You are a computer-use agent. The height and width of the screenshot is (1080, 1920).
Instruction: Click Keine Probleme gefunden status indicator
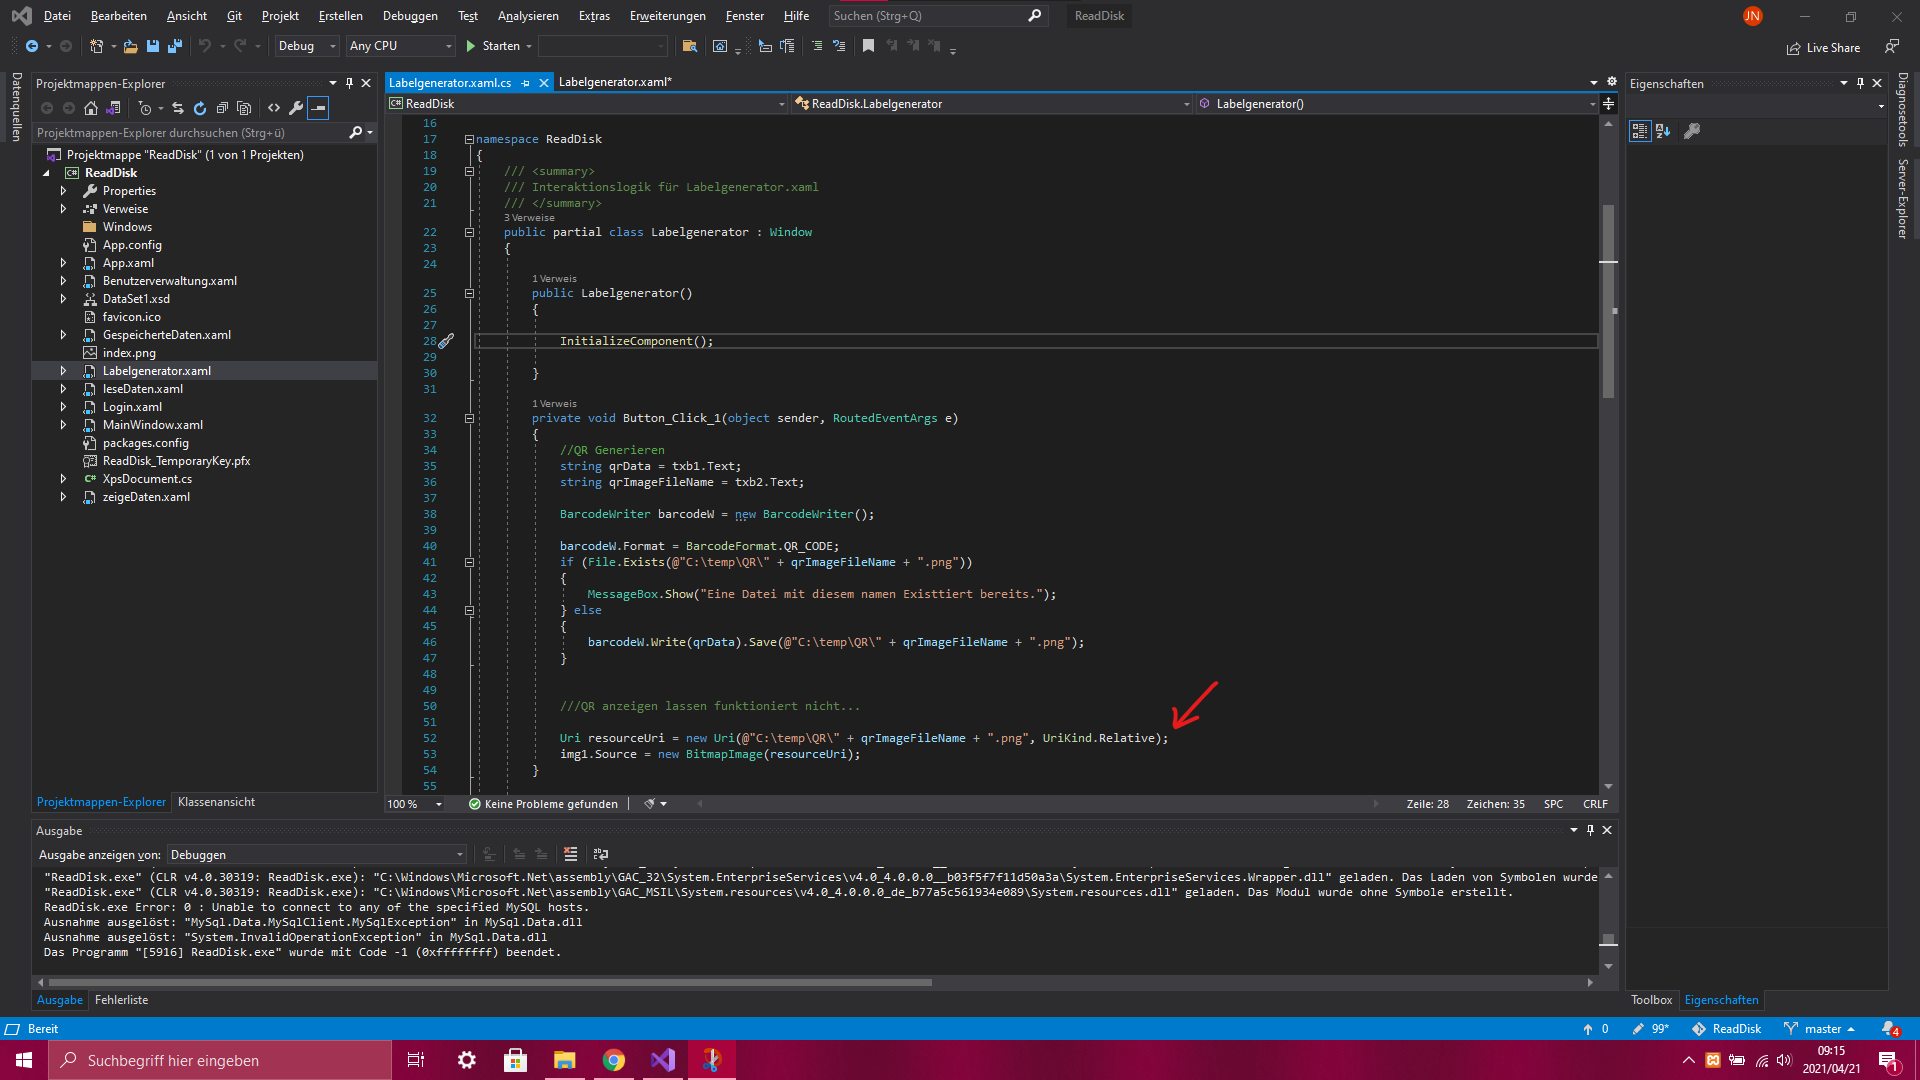pyautogui.click(x=543, y=804)
